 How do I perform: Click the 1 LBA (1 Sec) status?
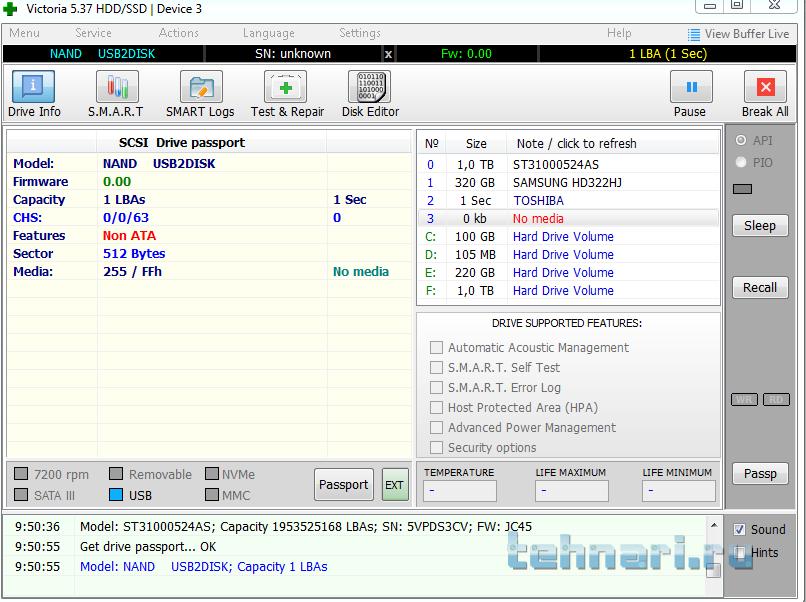click(x=668, y=54)
